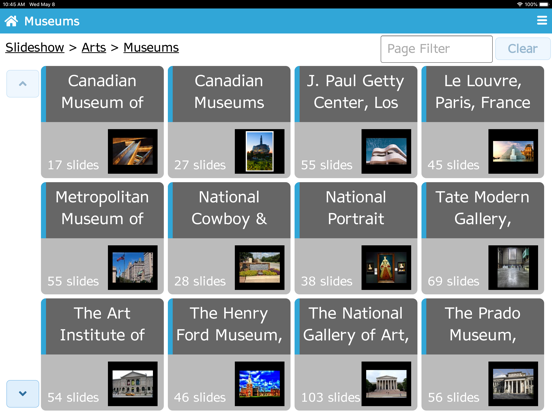The width and height of the screenshot is (552, 414).
Task: Open Tate Modern Gallery card title
Action: click(483, 208)
